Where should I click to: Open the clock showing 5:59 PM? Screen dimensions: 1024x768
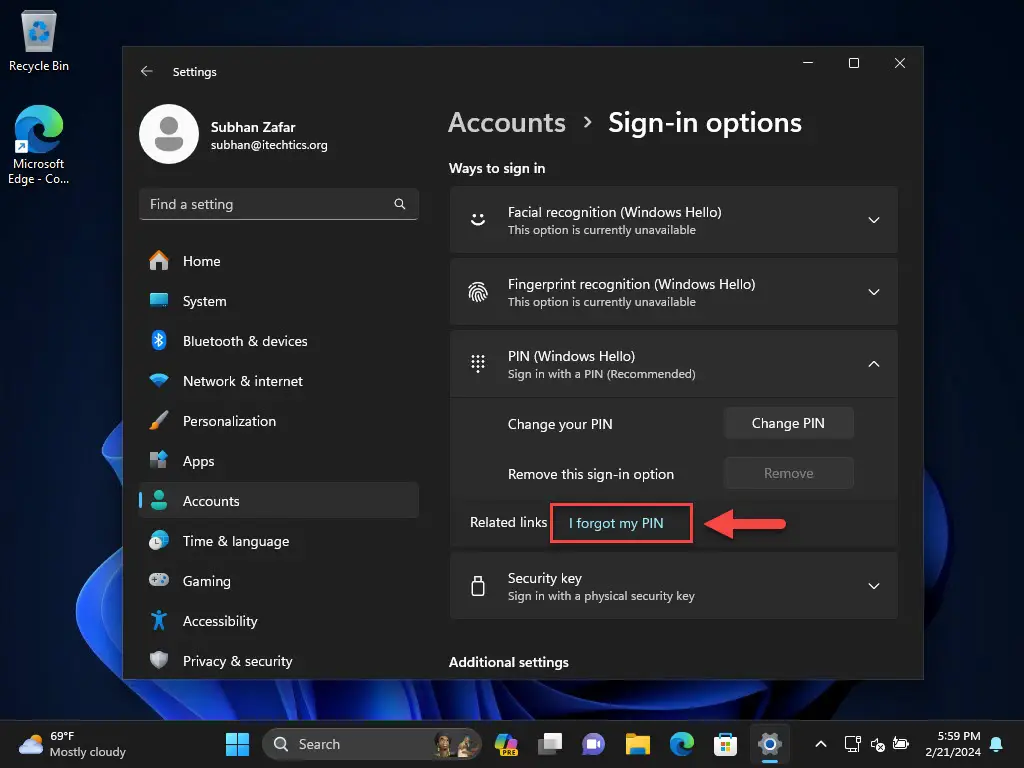click(x=953, y=744)
